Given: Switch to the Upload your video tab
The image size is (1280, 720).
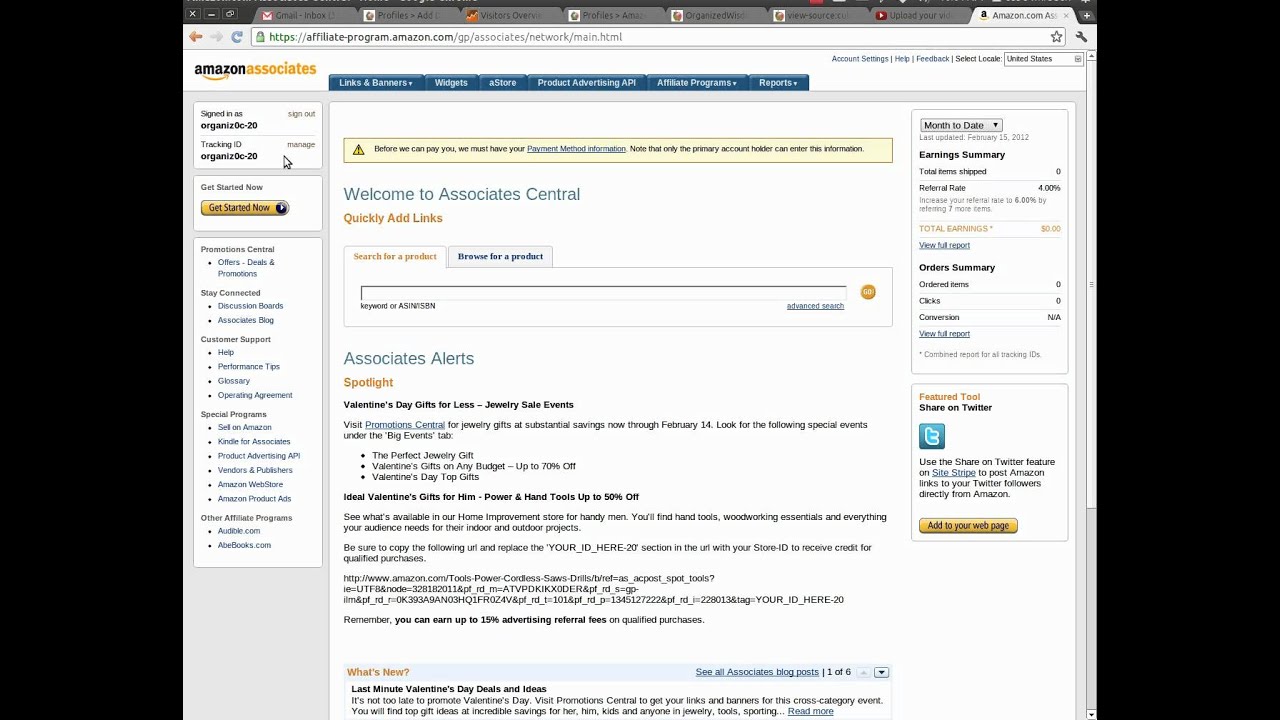Looking at the screenshot, I should 918,15.
